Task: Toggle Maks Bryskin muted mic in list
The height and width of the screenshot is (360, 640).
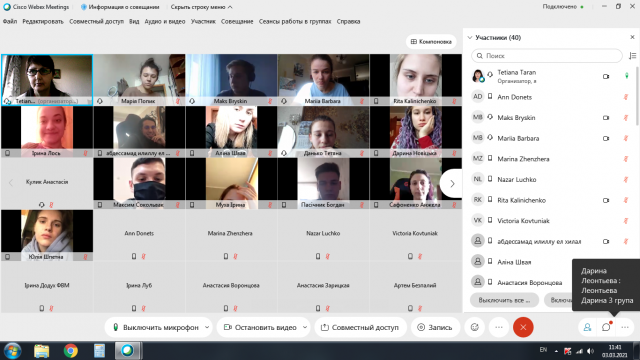Action: tap(625, 118)
